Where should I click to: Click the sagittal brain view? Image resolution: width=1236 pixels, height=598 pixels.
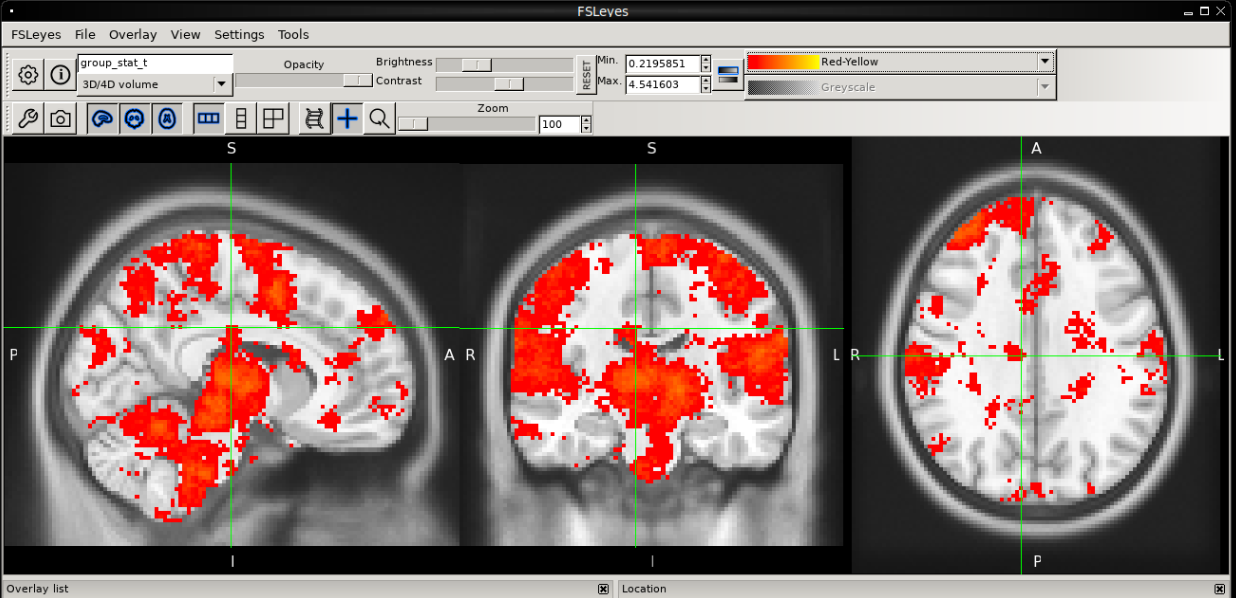[x=231, y=355]
